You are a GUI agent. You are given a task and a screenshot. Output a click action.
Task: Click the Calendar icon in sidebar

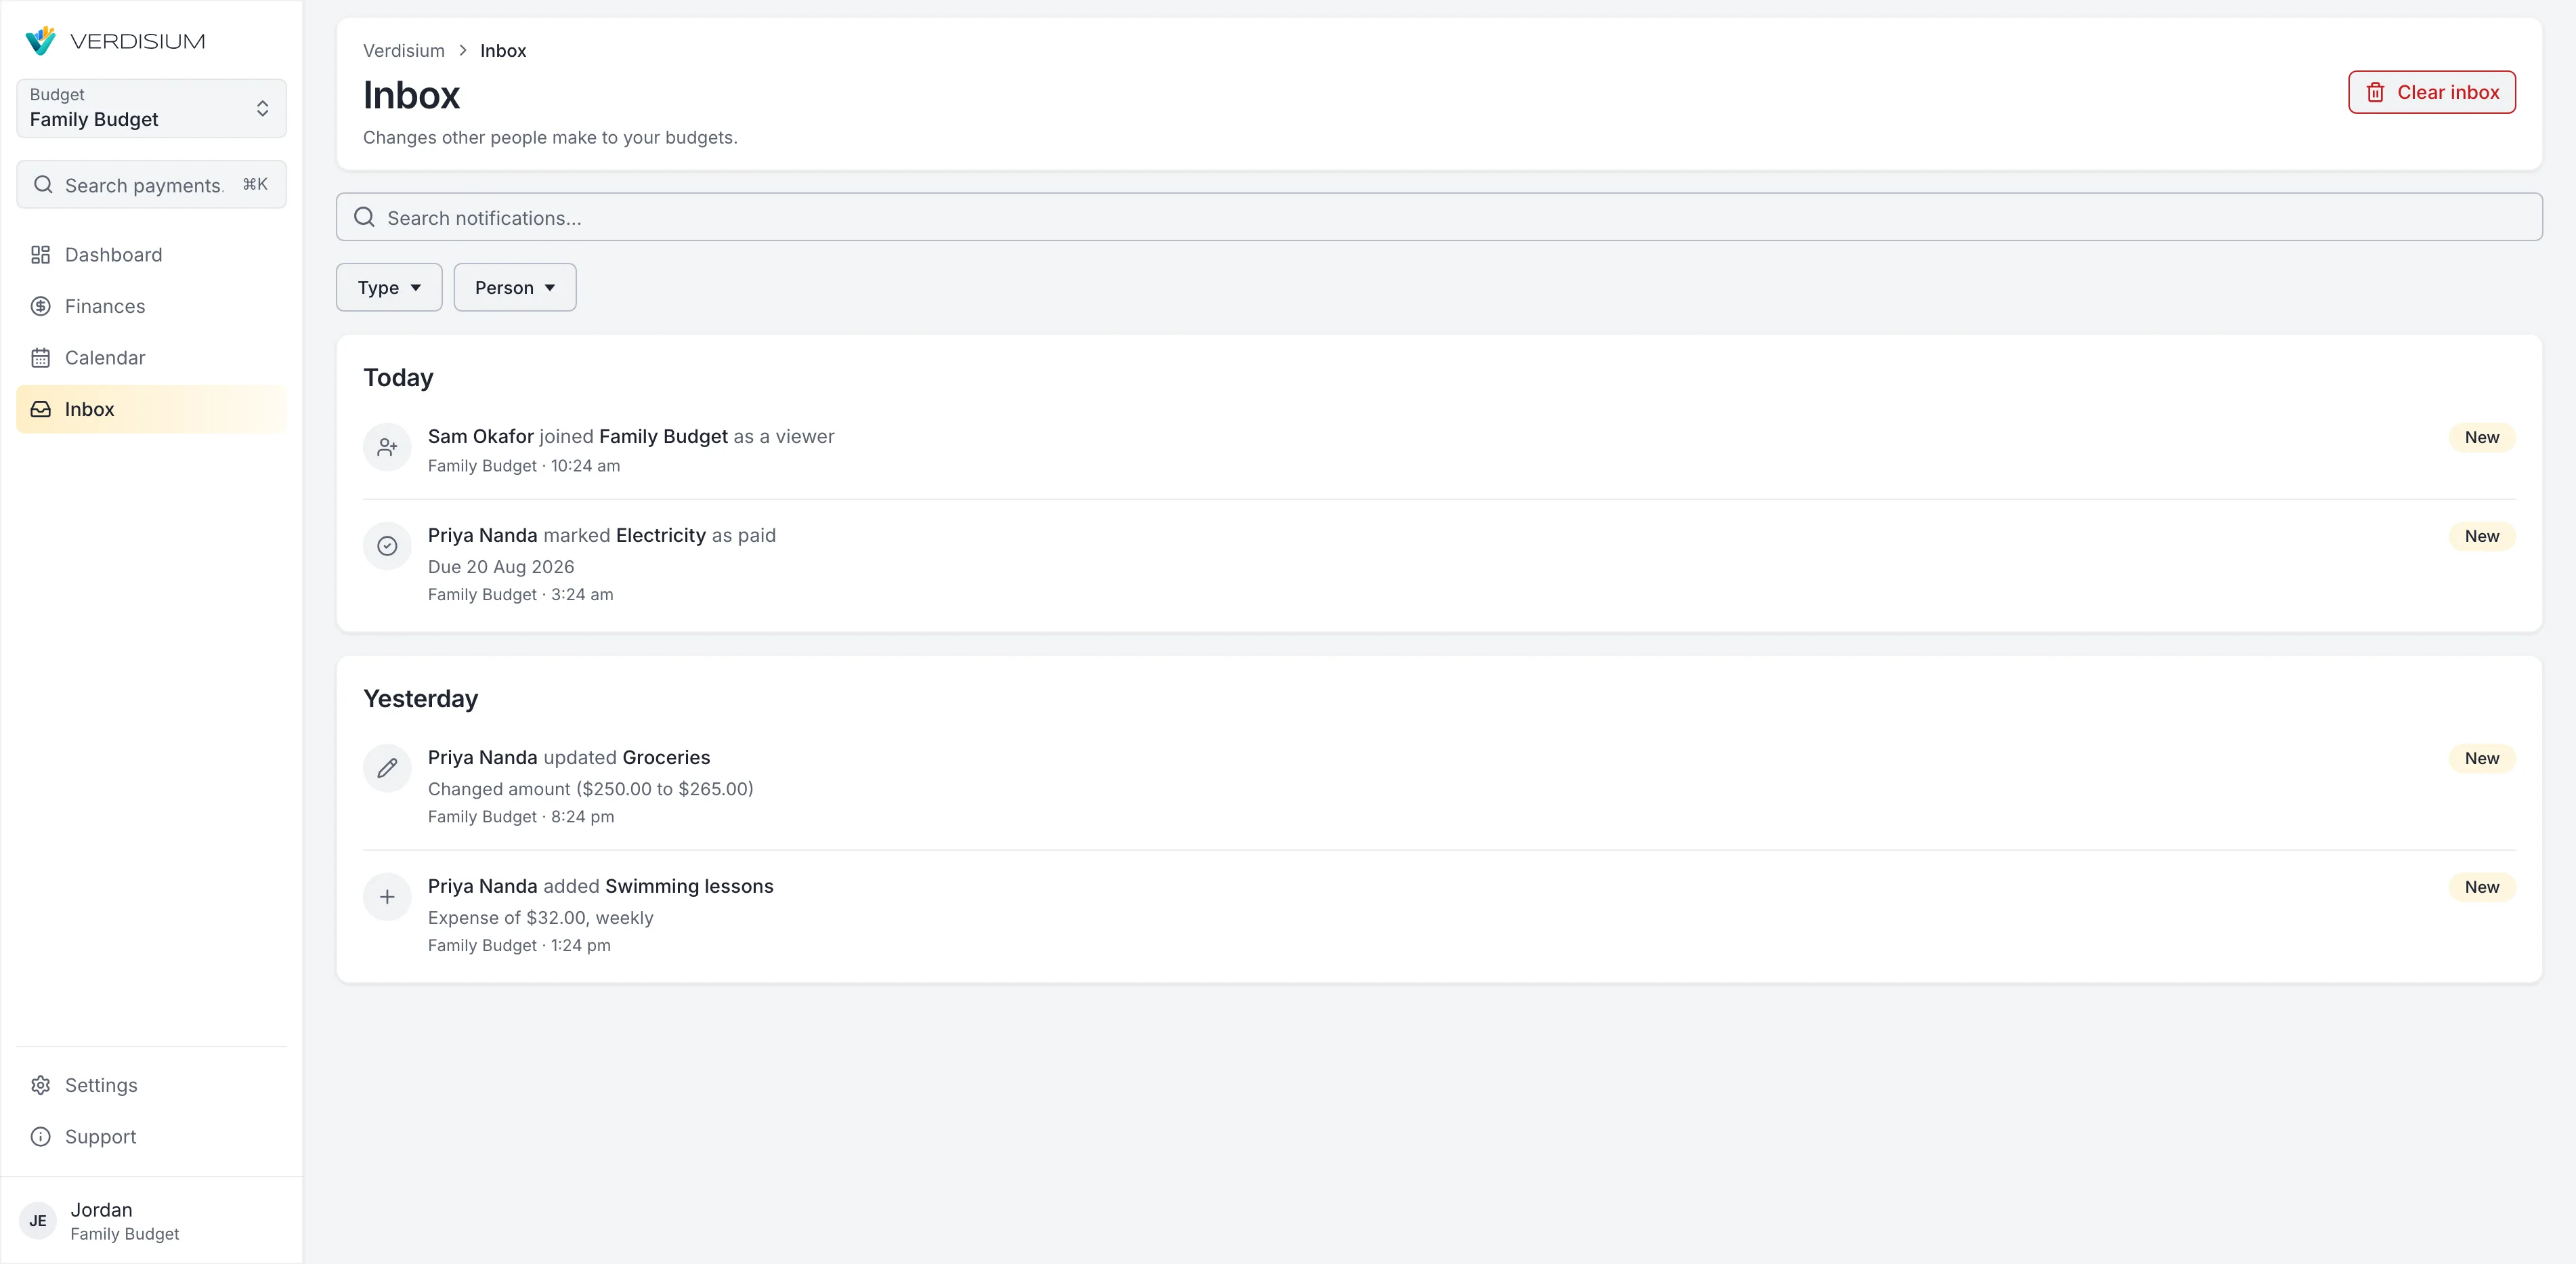click(x=40, y=358)
